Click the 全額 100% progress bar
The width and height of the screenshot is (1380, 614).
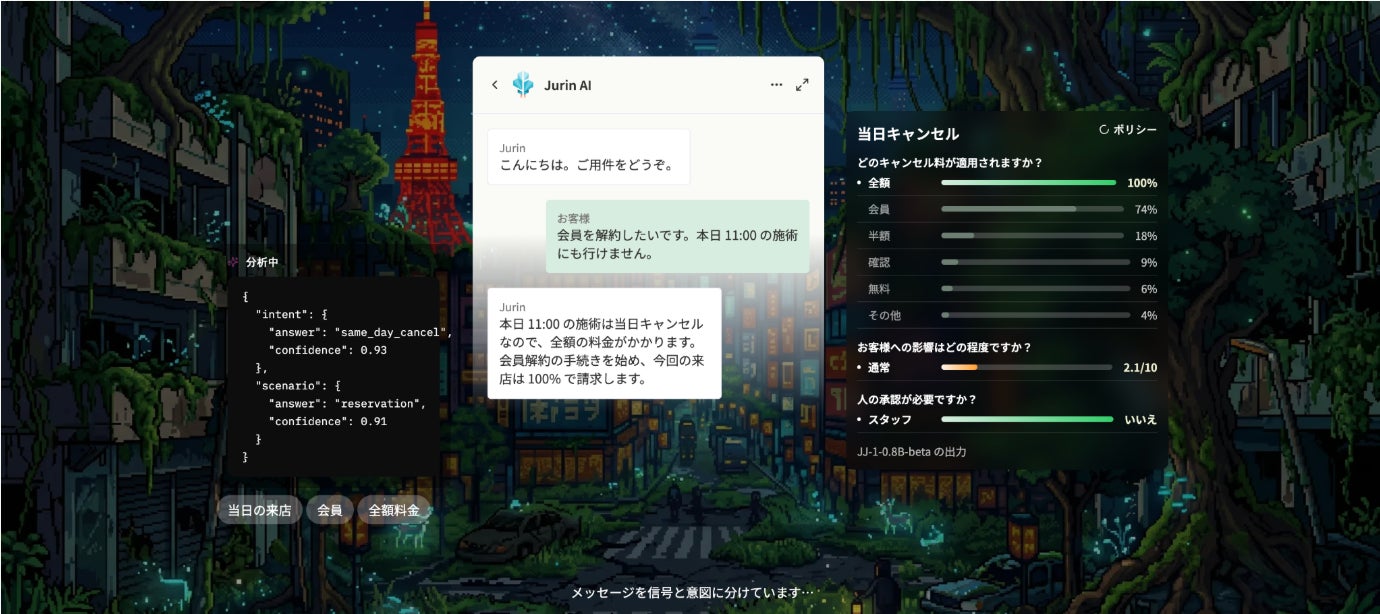(1028, 183)
